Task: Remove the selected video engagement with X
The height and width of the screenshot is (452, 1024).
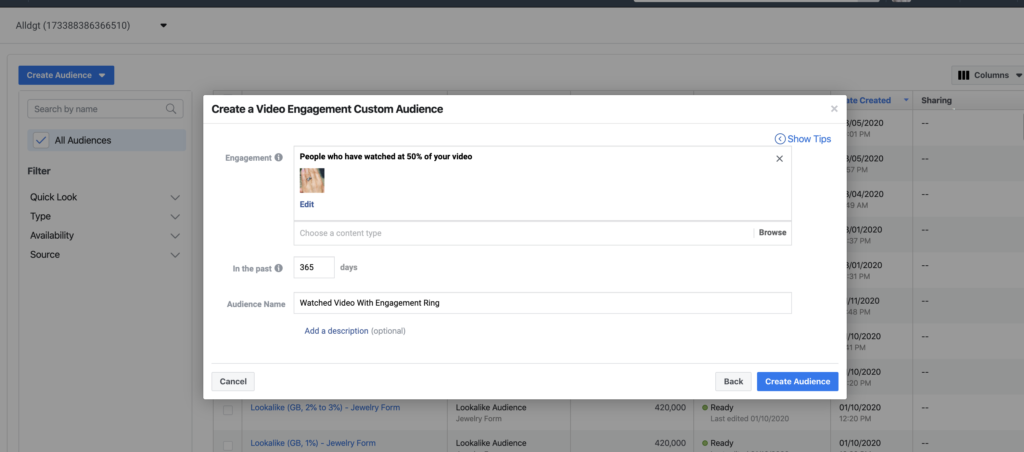Action: point(779,159)
